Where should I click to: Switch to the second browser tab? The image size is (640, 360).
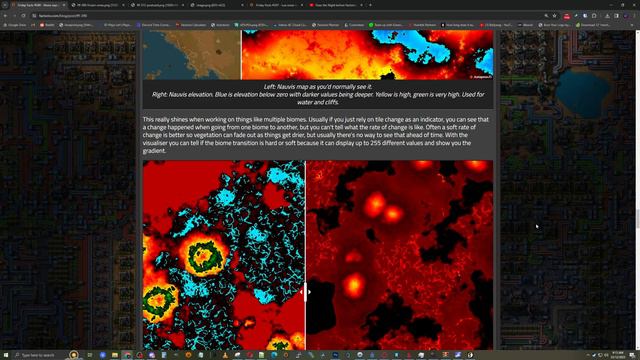(97, 5)
